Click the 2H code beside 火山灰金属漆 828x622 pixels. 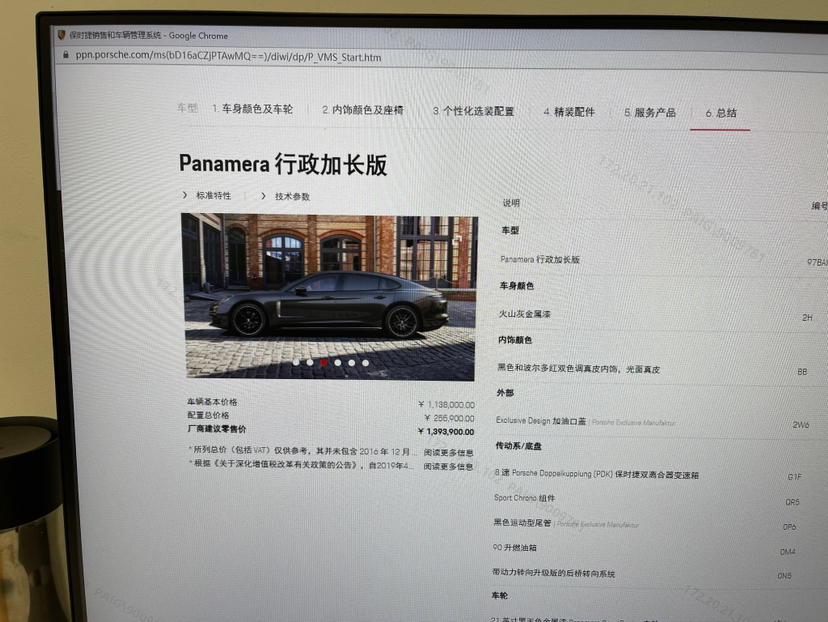807,317
